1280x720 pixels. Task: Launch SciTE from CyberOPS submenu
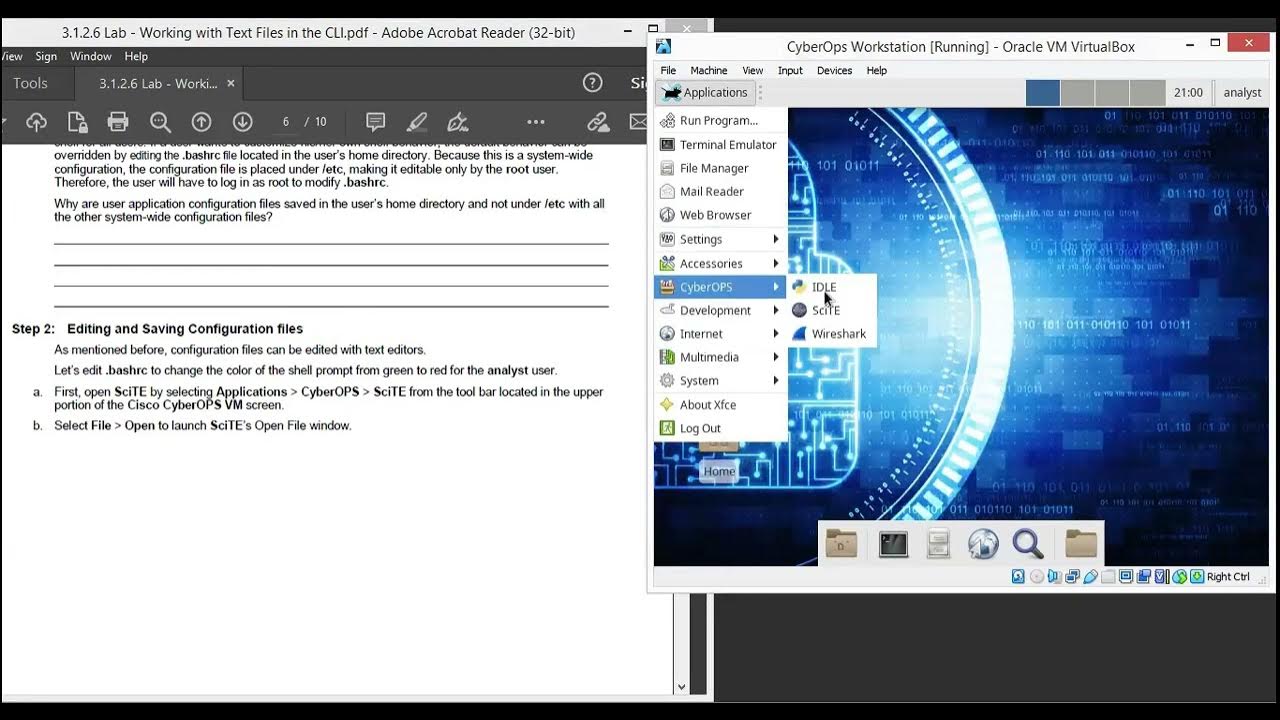click(832, 310)
